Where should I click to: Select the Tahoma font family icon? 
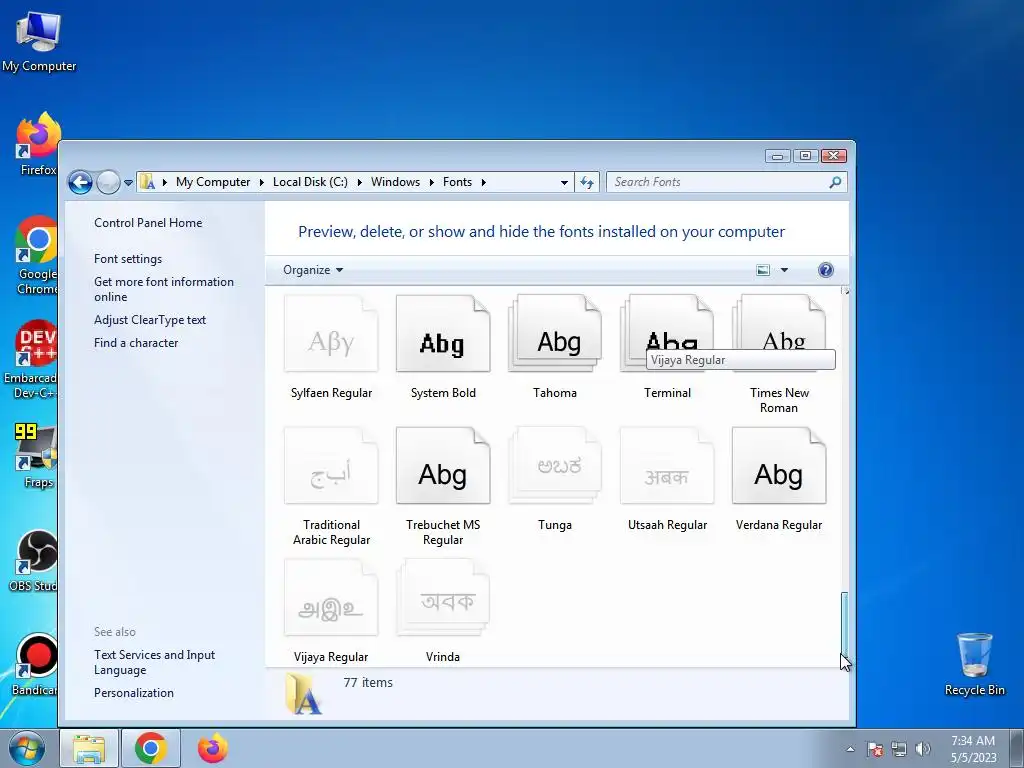click(554, 334)
